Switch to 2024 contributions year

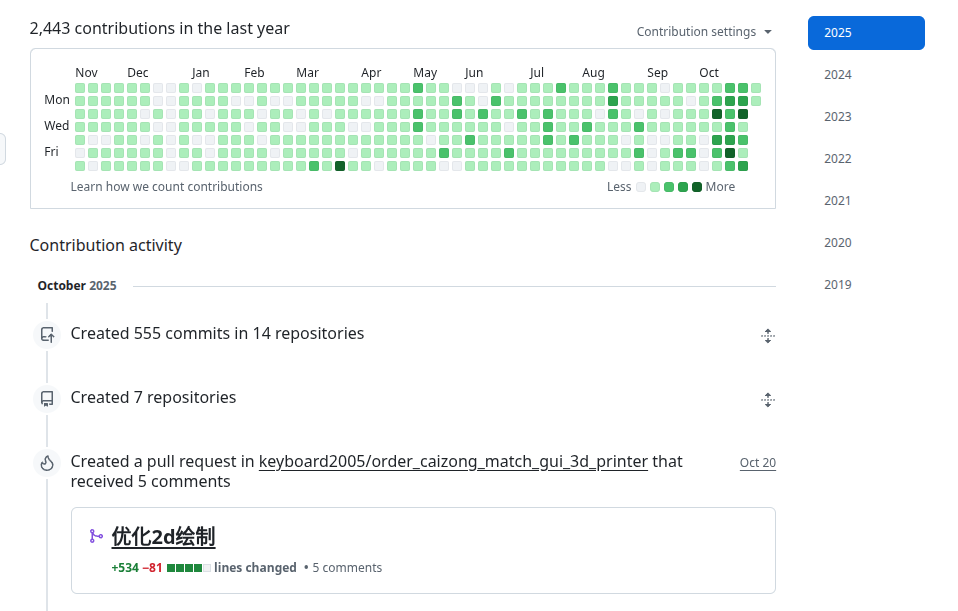[838, 75]
